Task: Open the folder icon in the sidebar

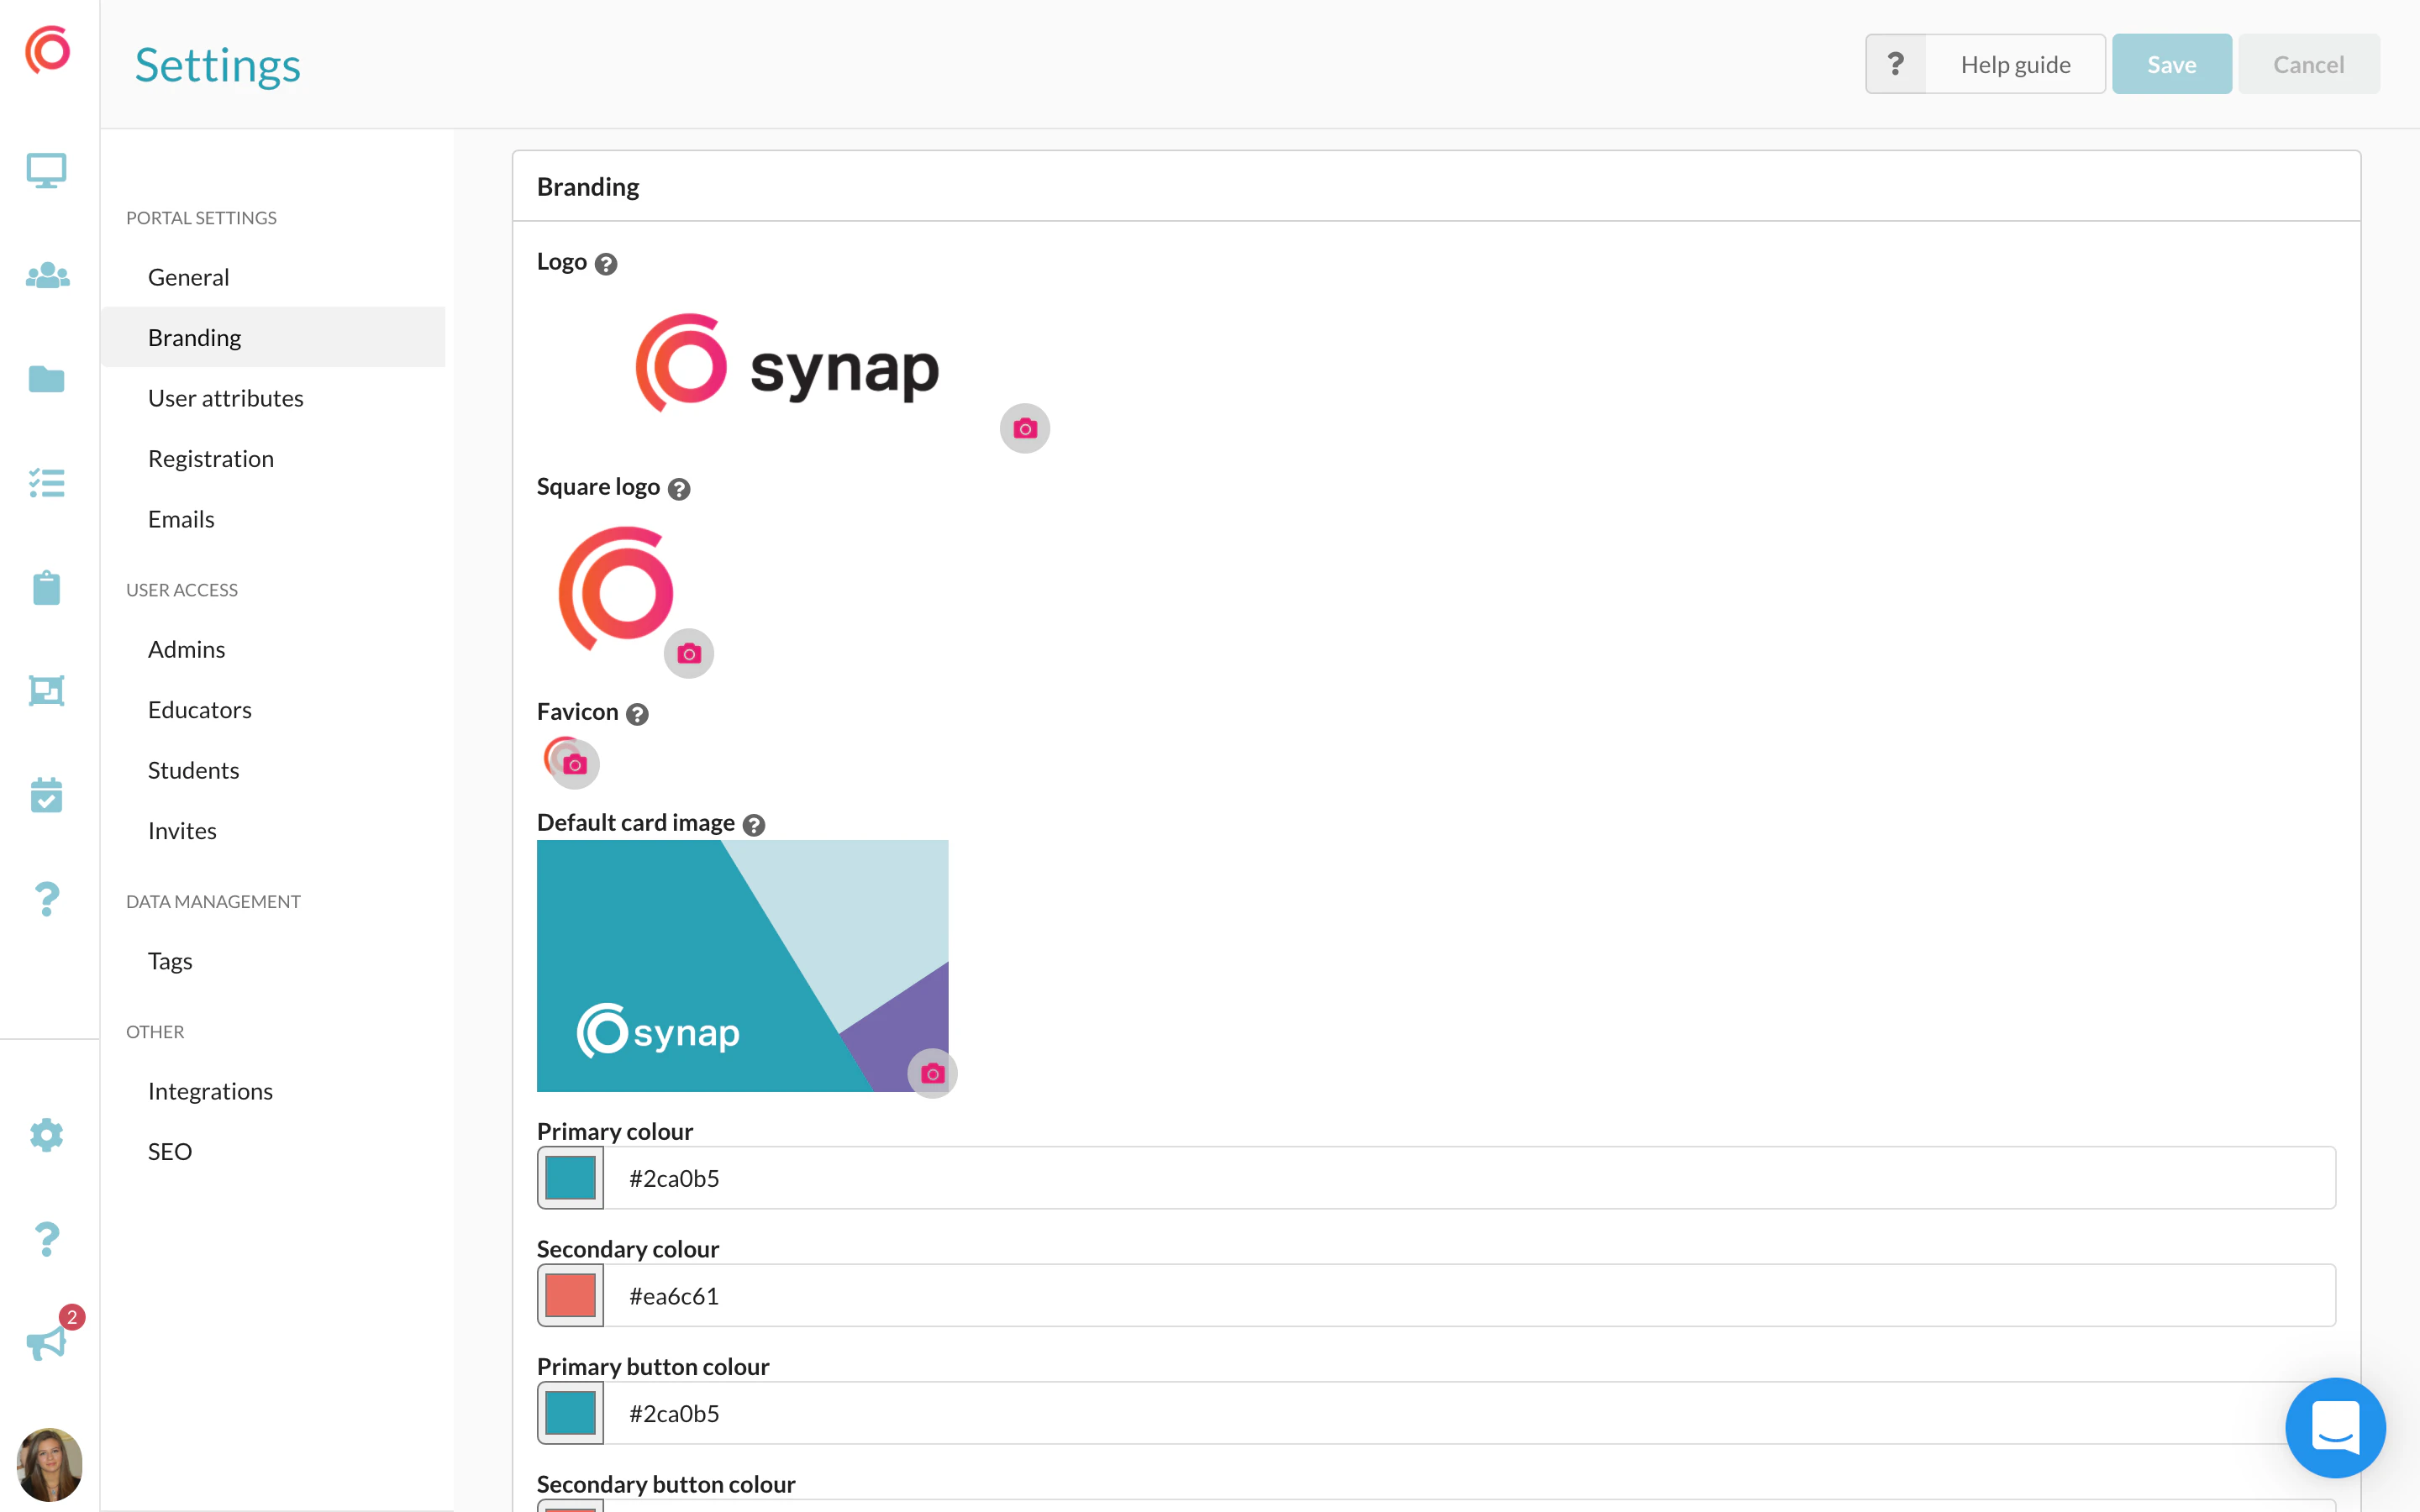Action: coord(47,380)
